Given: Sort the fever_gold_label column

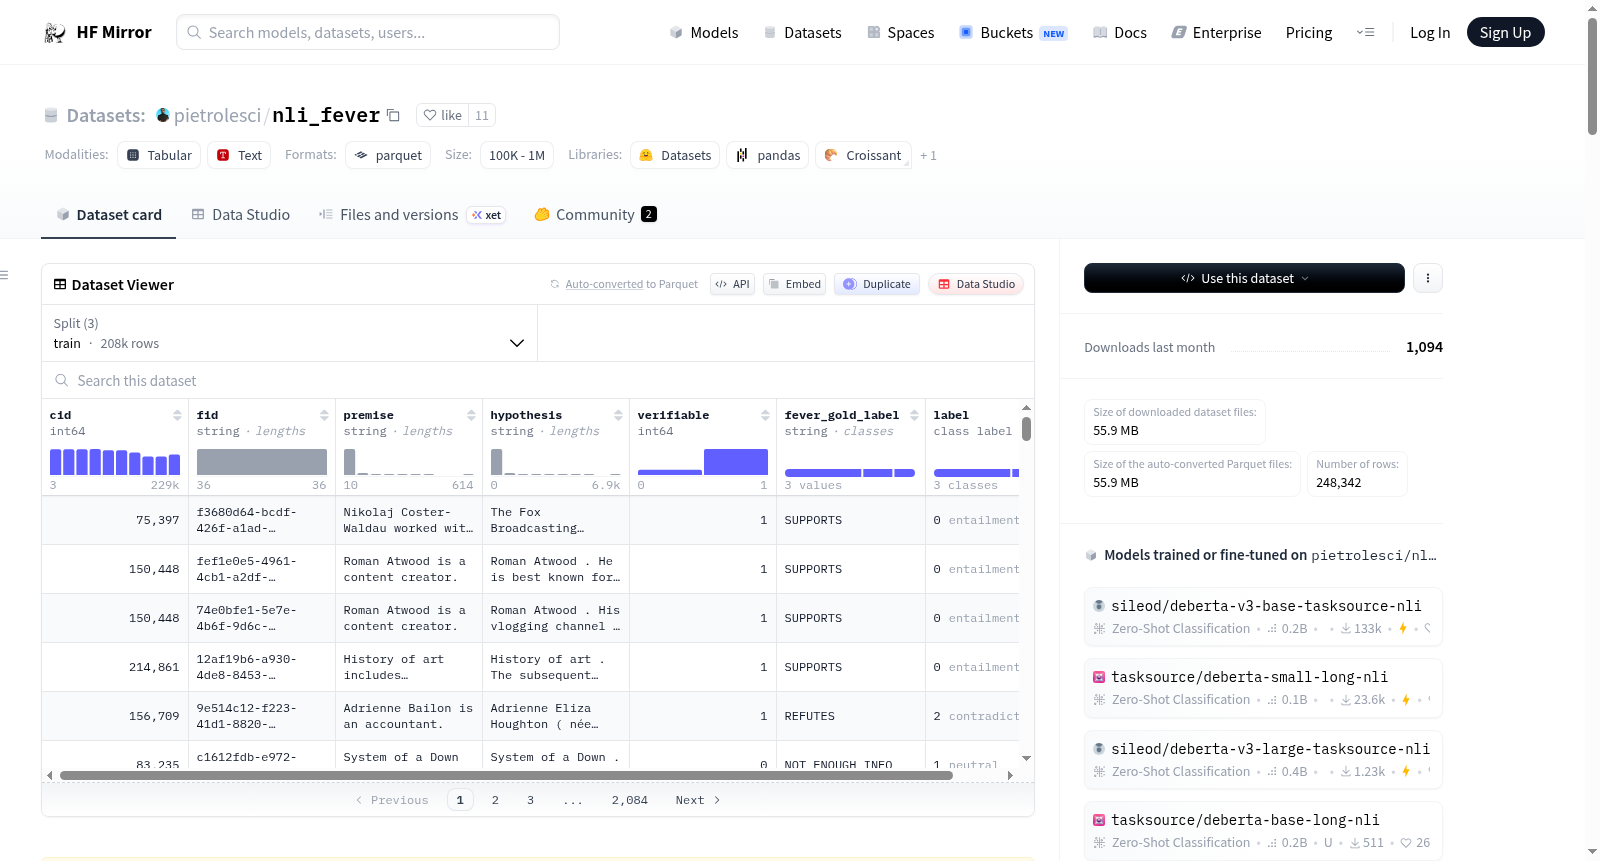Looking at the screenshot, I should (914, 415).
